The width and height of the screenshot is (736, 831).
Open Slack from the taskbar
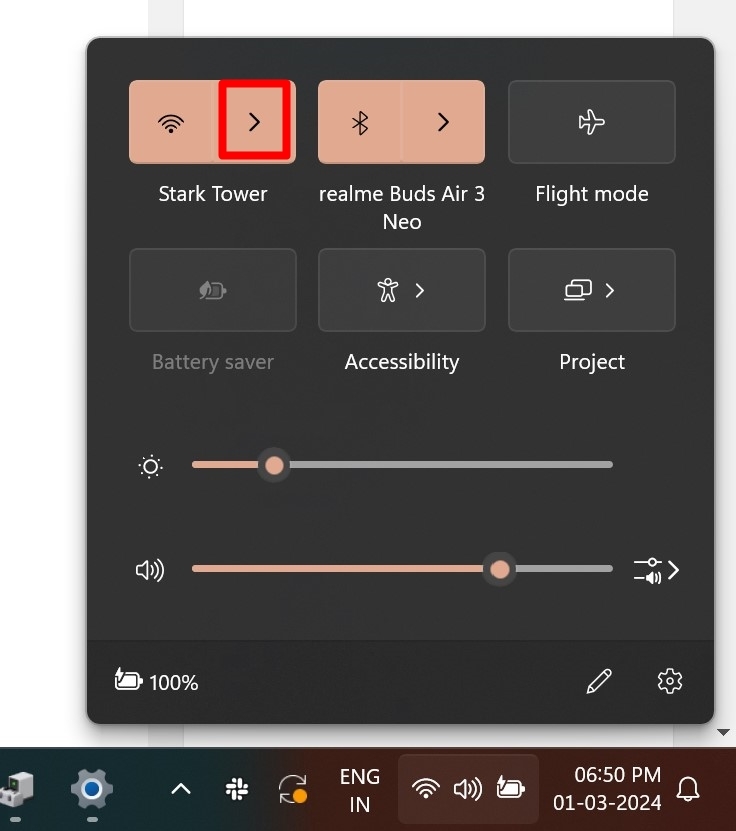coord(237,789)
